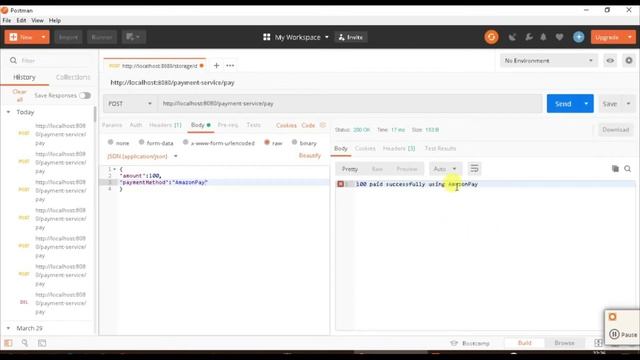The width and height of the screenshot is (640, 360).
Task: Click the request URL input field
Action: pyautogui.click(x=350, y=104)
